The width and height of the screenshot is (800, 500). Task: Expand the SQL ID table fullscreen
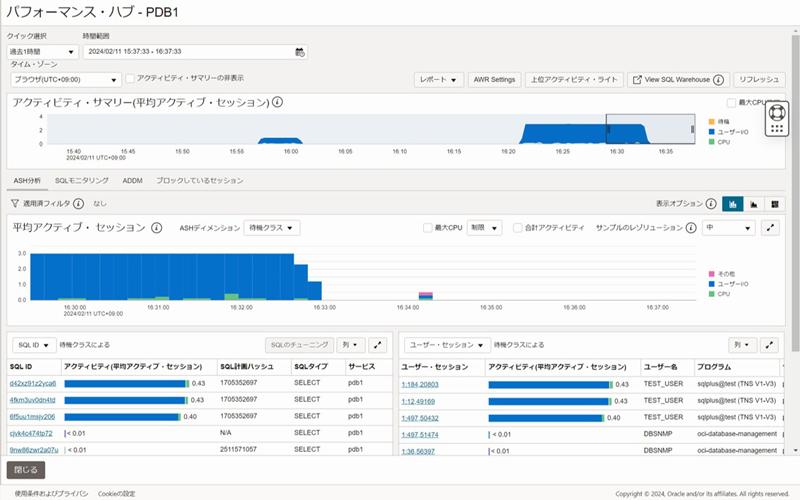378,345
